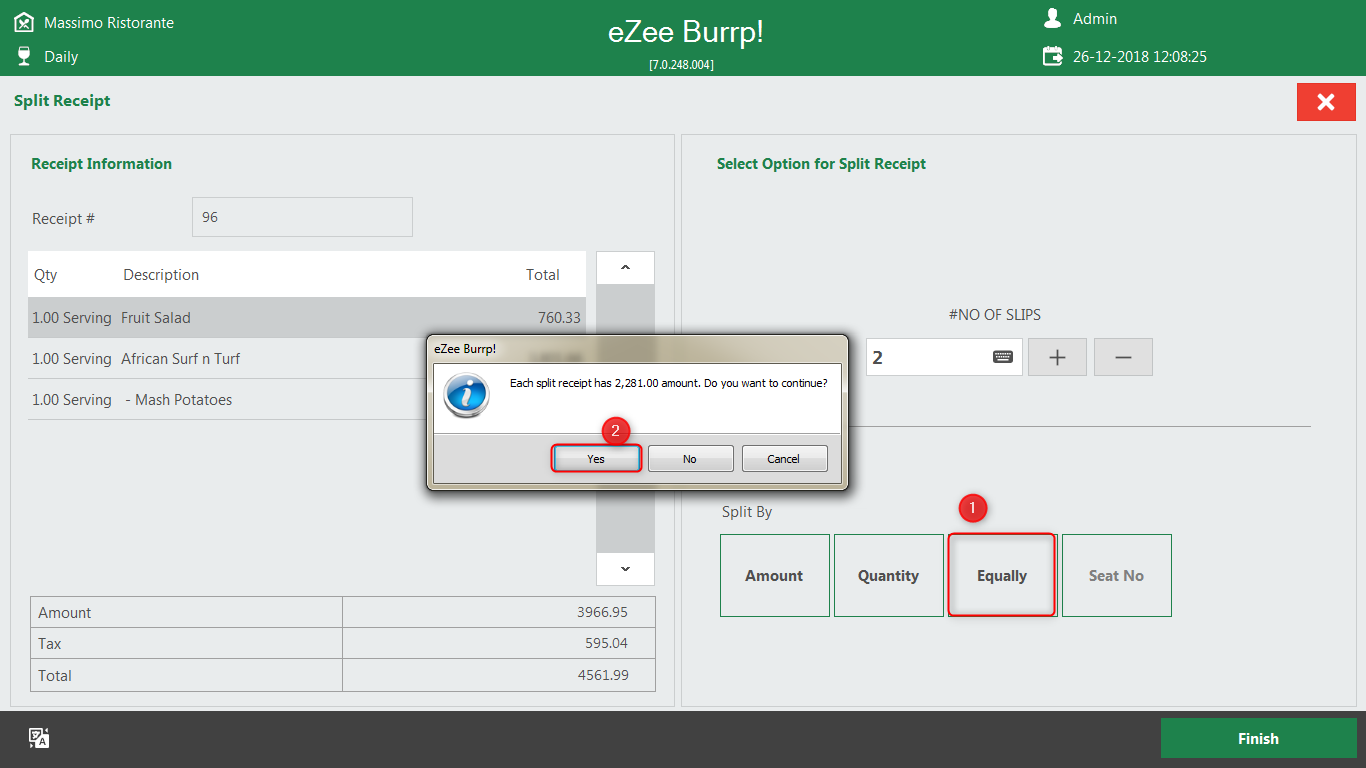This screenshot has height=768, width=1366.
Task: Click Cancel in the eZee Burrp! dialog
Action: click(784, 459)
